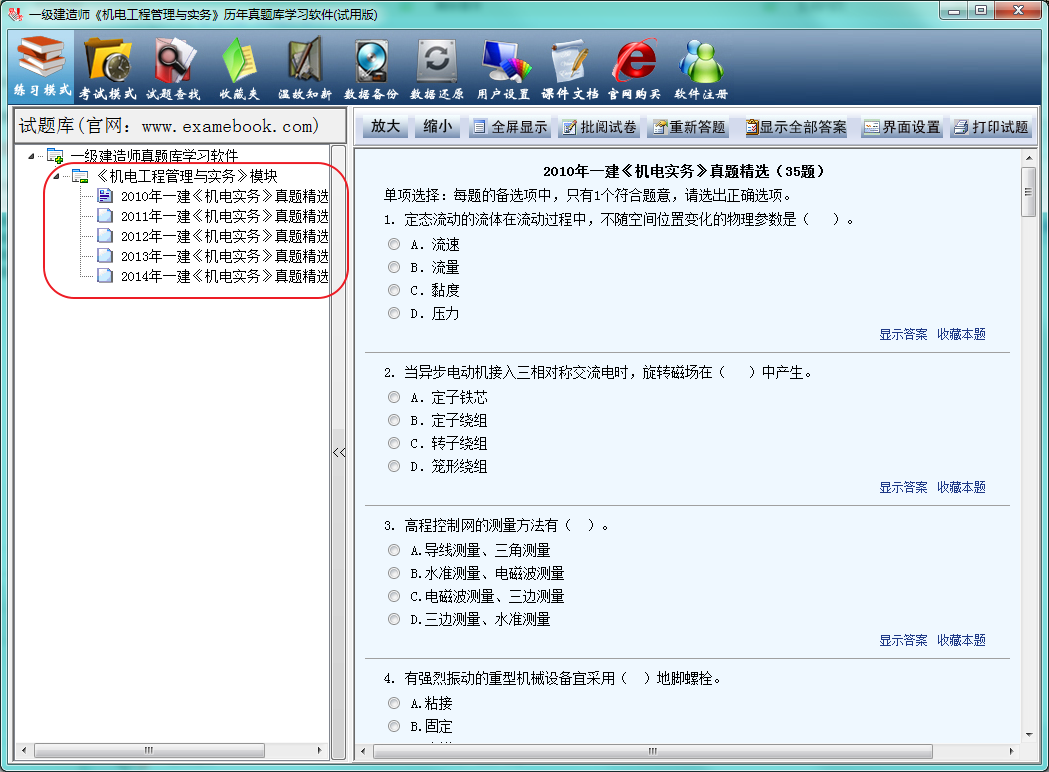Screen dimensions: 1049x772
Task: Select option C. 转子绕组
Action: [x=394, y=443]
